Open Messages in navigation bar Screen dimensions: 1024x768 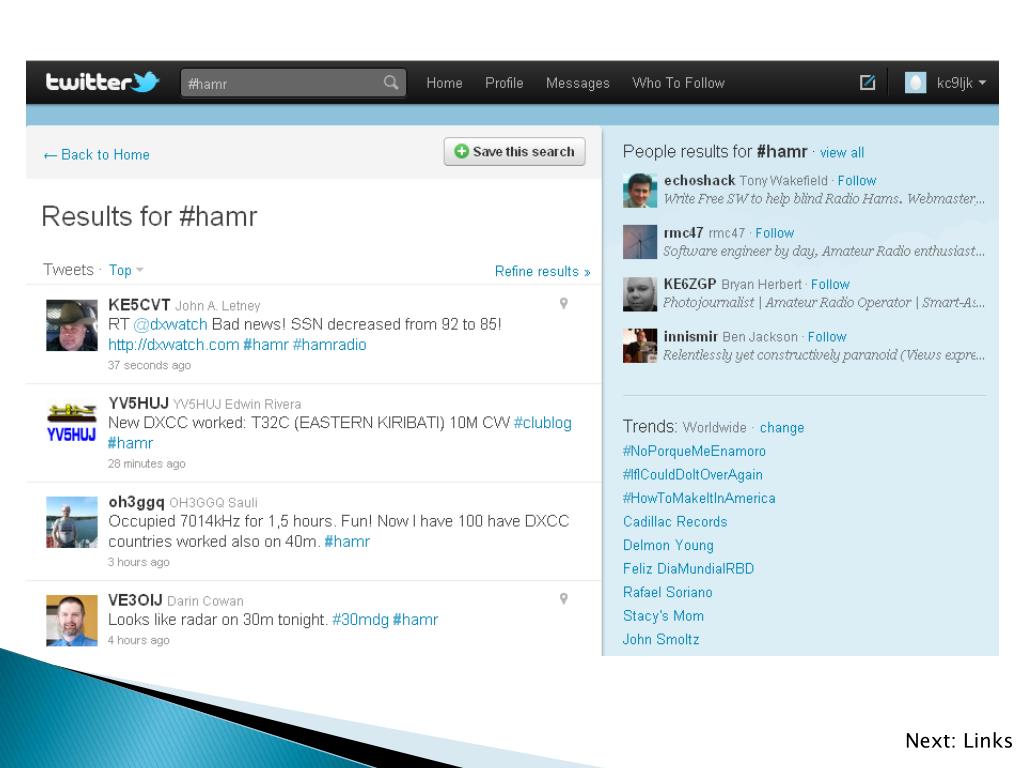(x=578, y=83)
